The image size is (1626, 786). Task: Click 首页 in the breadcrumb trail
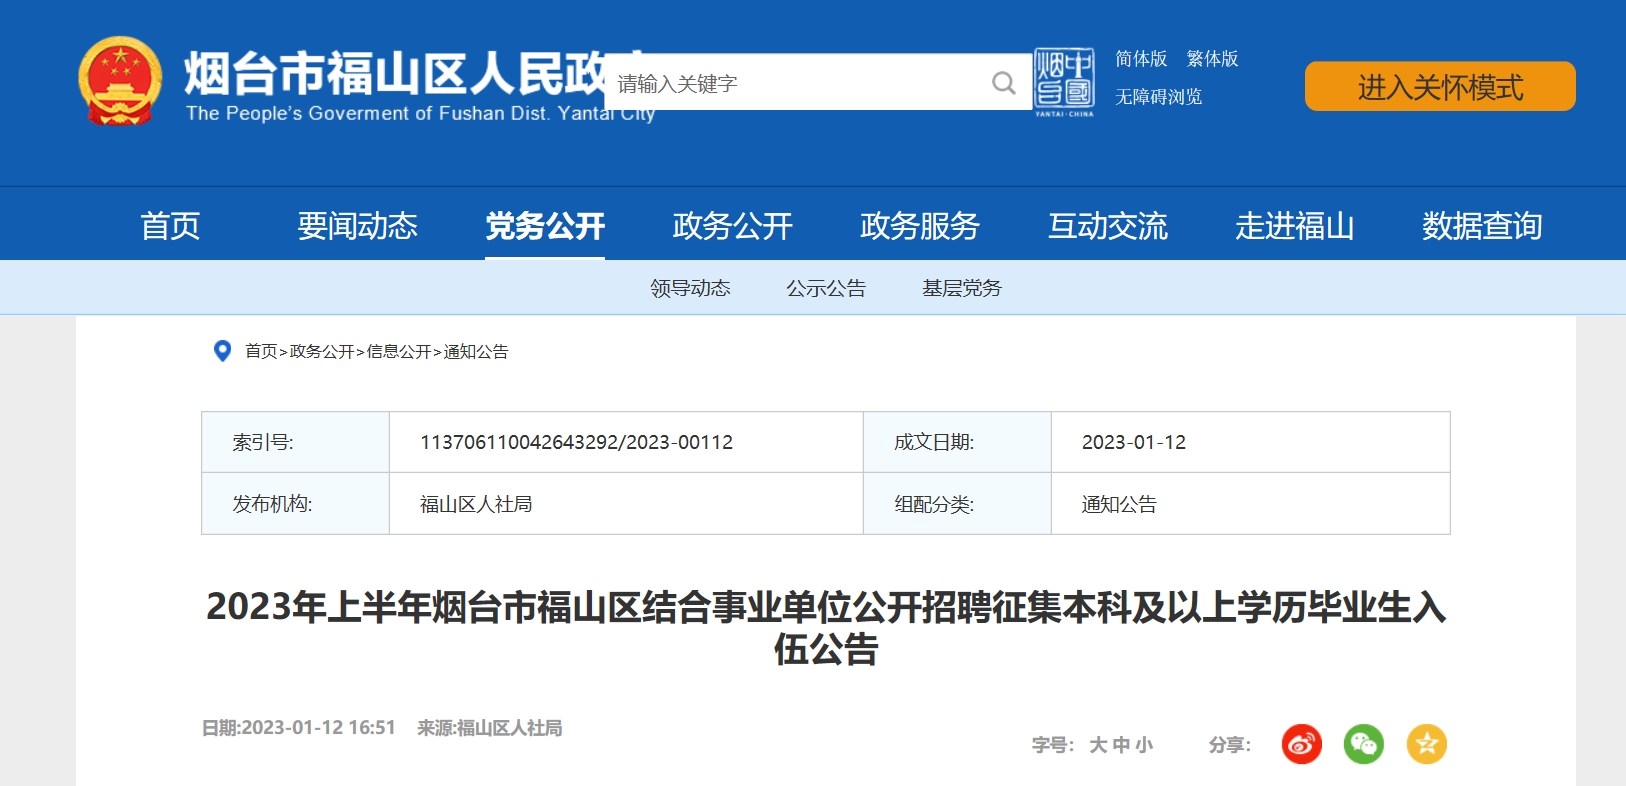[261, 351]
